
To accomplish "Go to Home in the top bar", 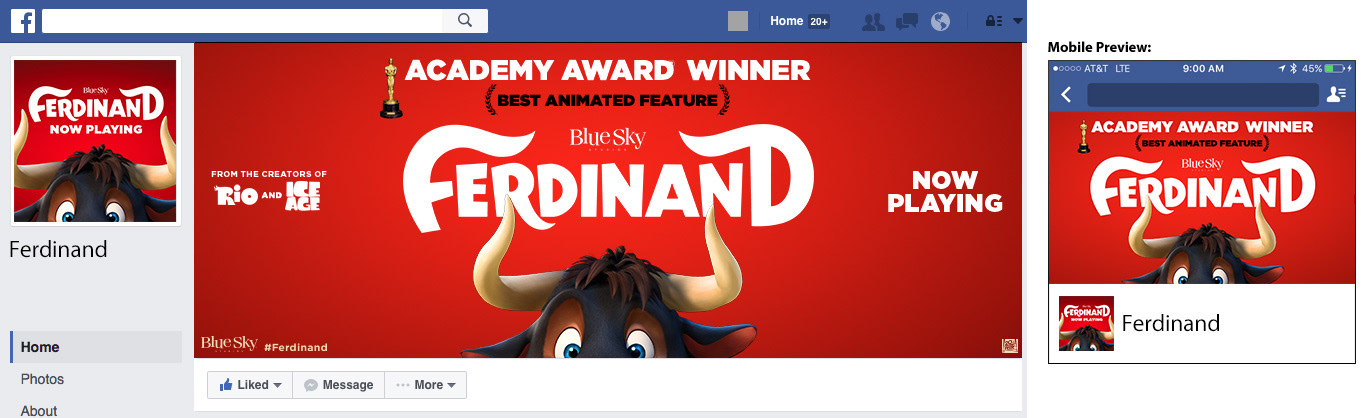I will click(787, 21).
